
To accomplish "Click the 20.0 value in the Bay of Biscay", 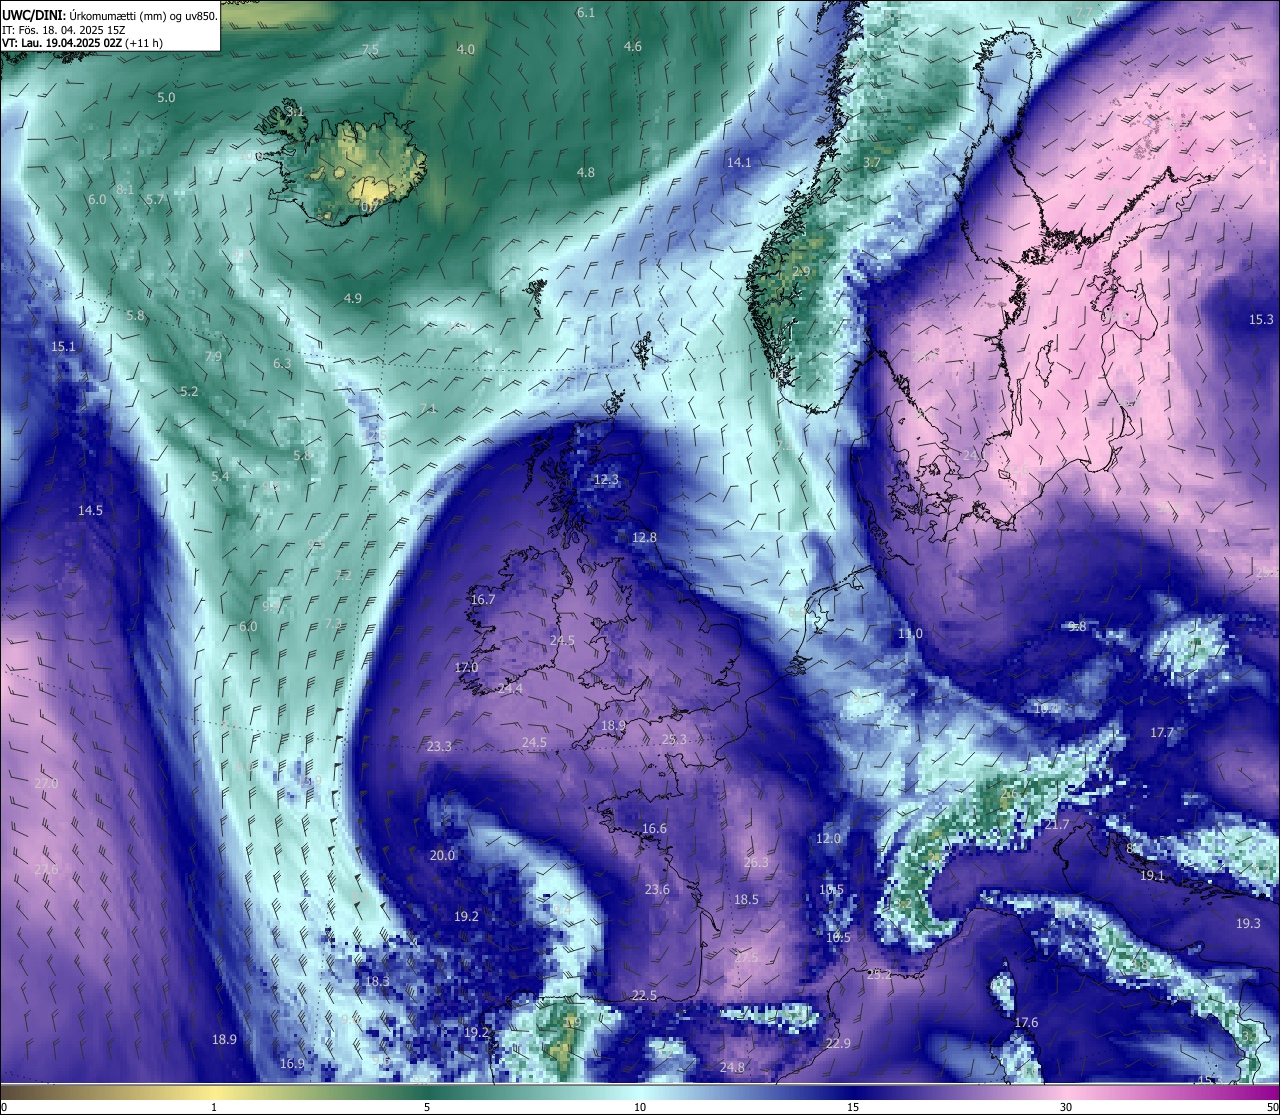I will pos(443,855).
